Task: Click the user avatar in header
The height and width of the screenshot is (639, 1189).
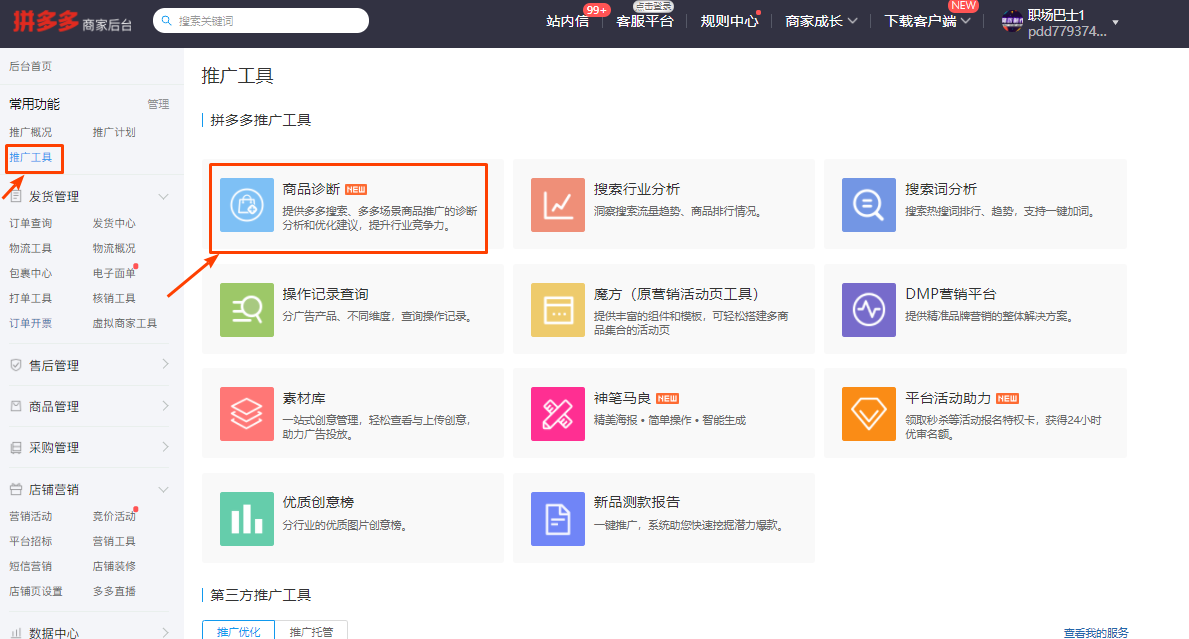Action: coord(1012,21)
